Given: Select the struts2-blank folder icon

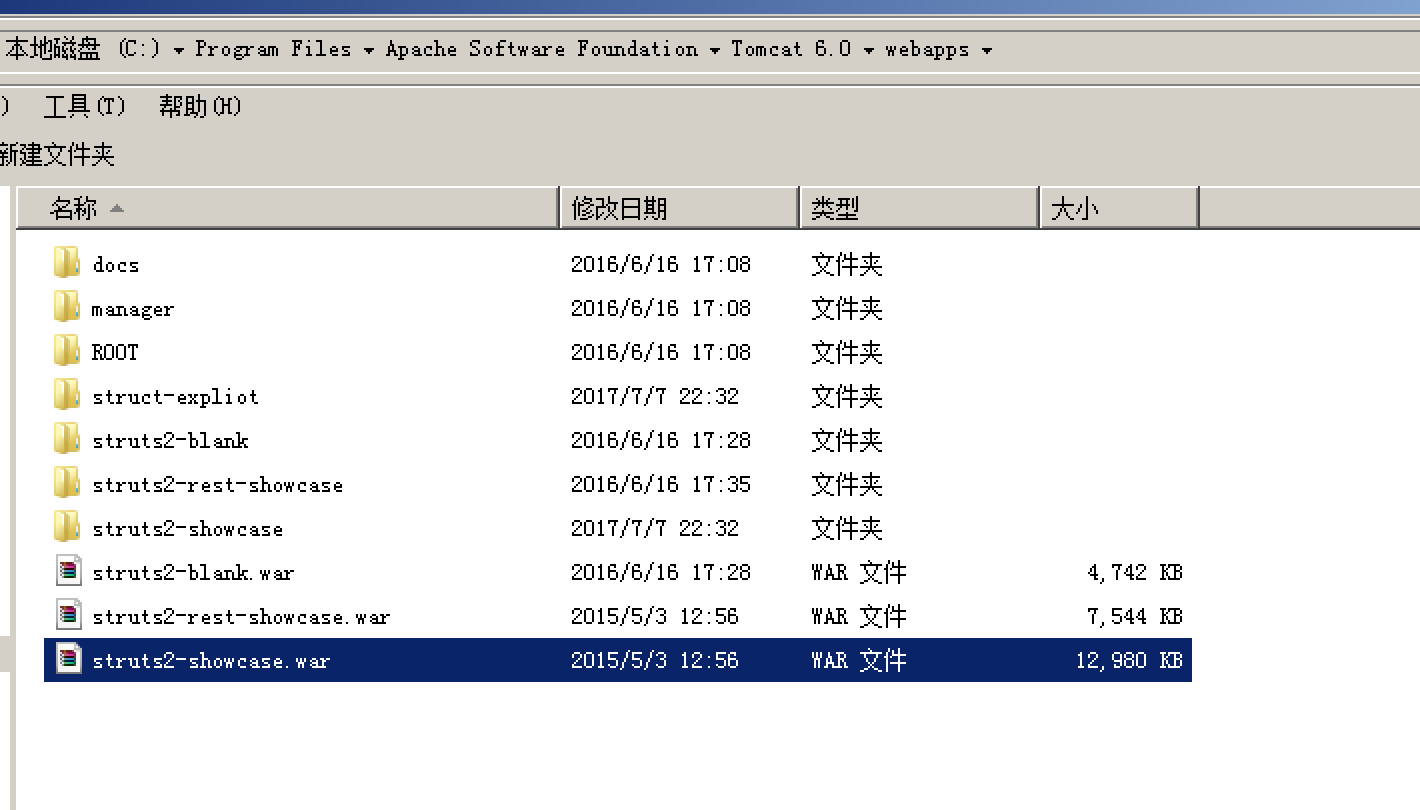Looking at the screenshot, I should (x=67, y=440).
